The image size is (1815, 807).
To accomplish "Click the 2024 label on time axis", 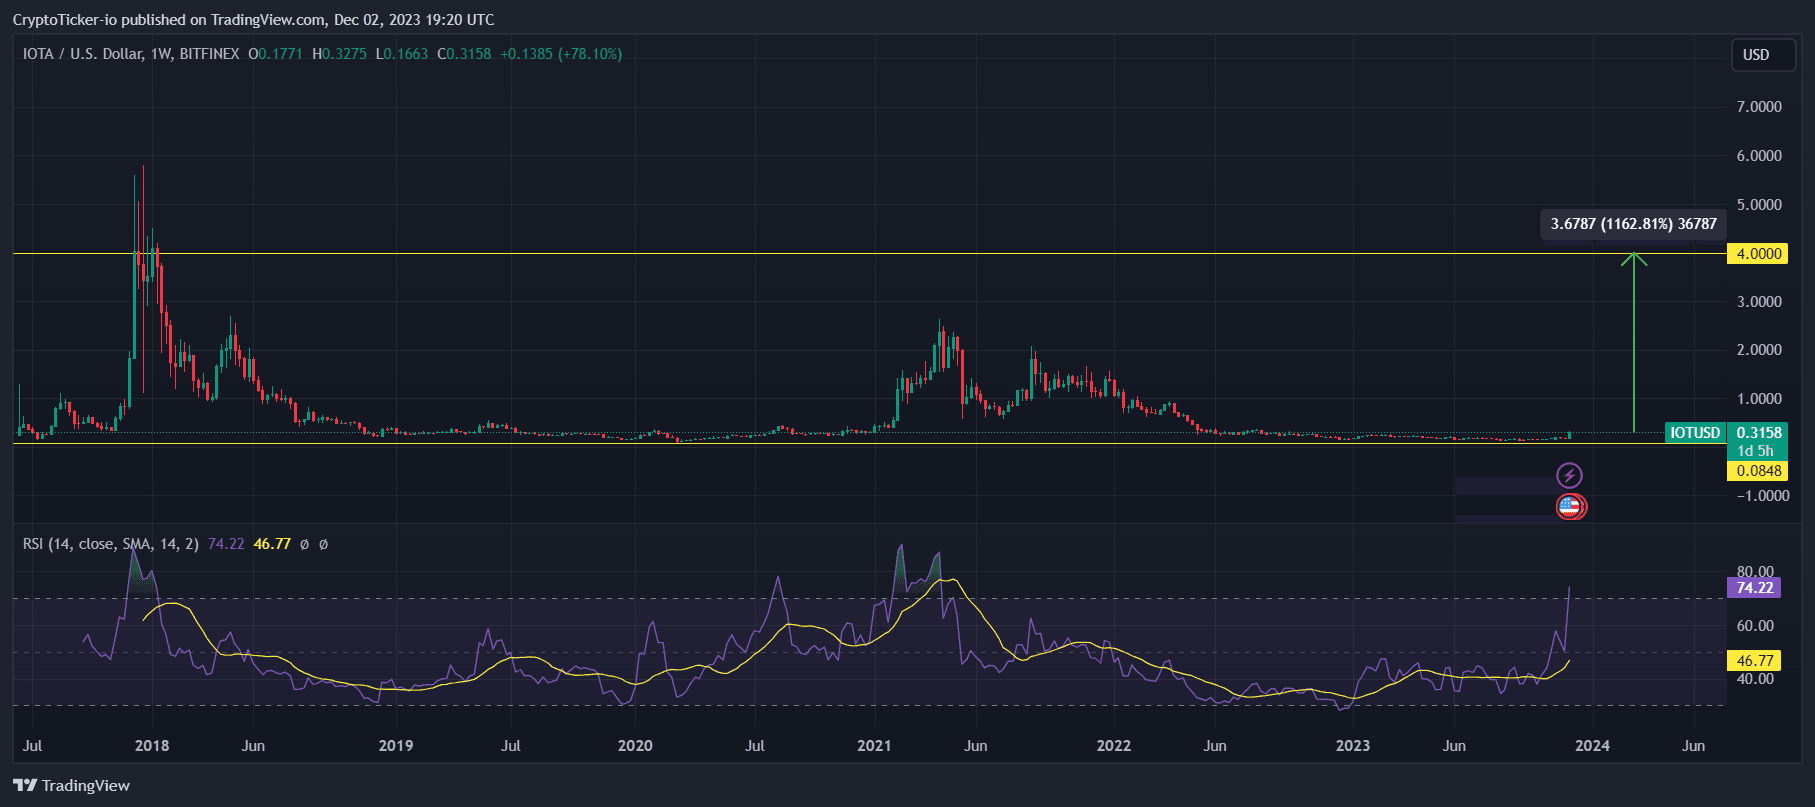I will click(1593, 746).
